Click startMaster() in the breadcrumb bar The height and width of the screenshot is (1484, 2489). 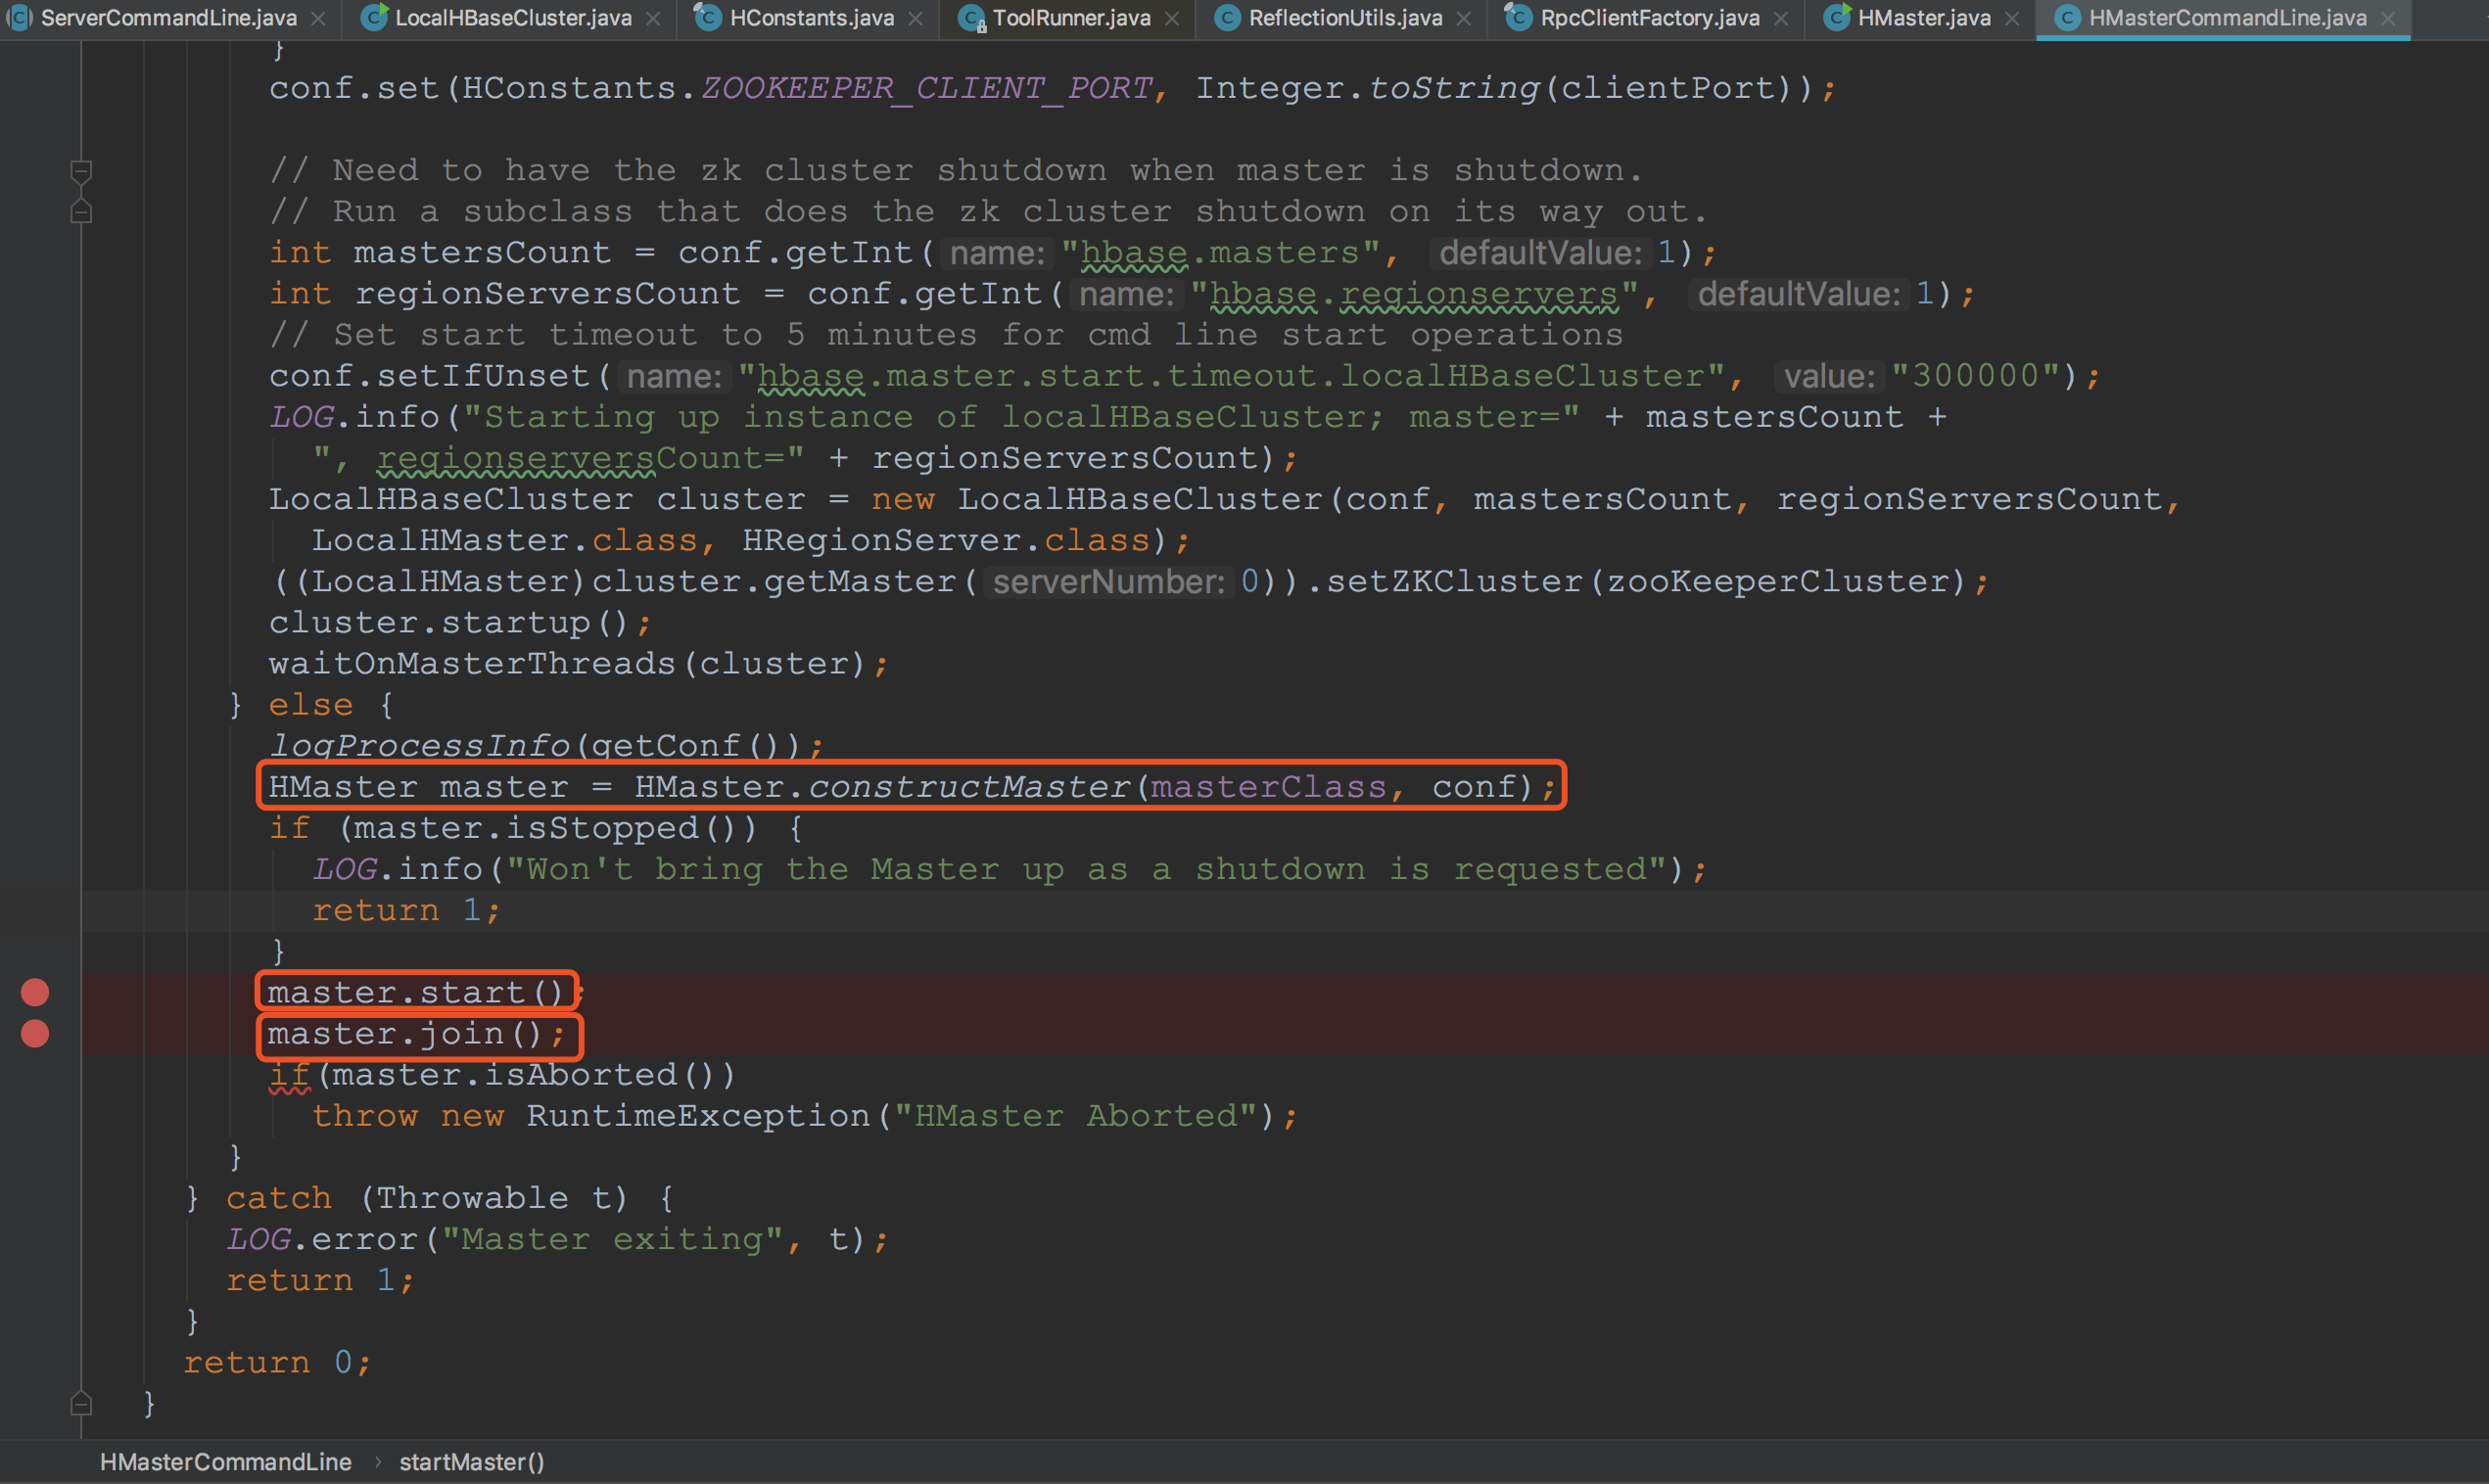[x=472, y=1462]
